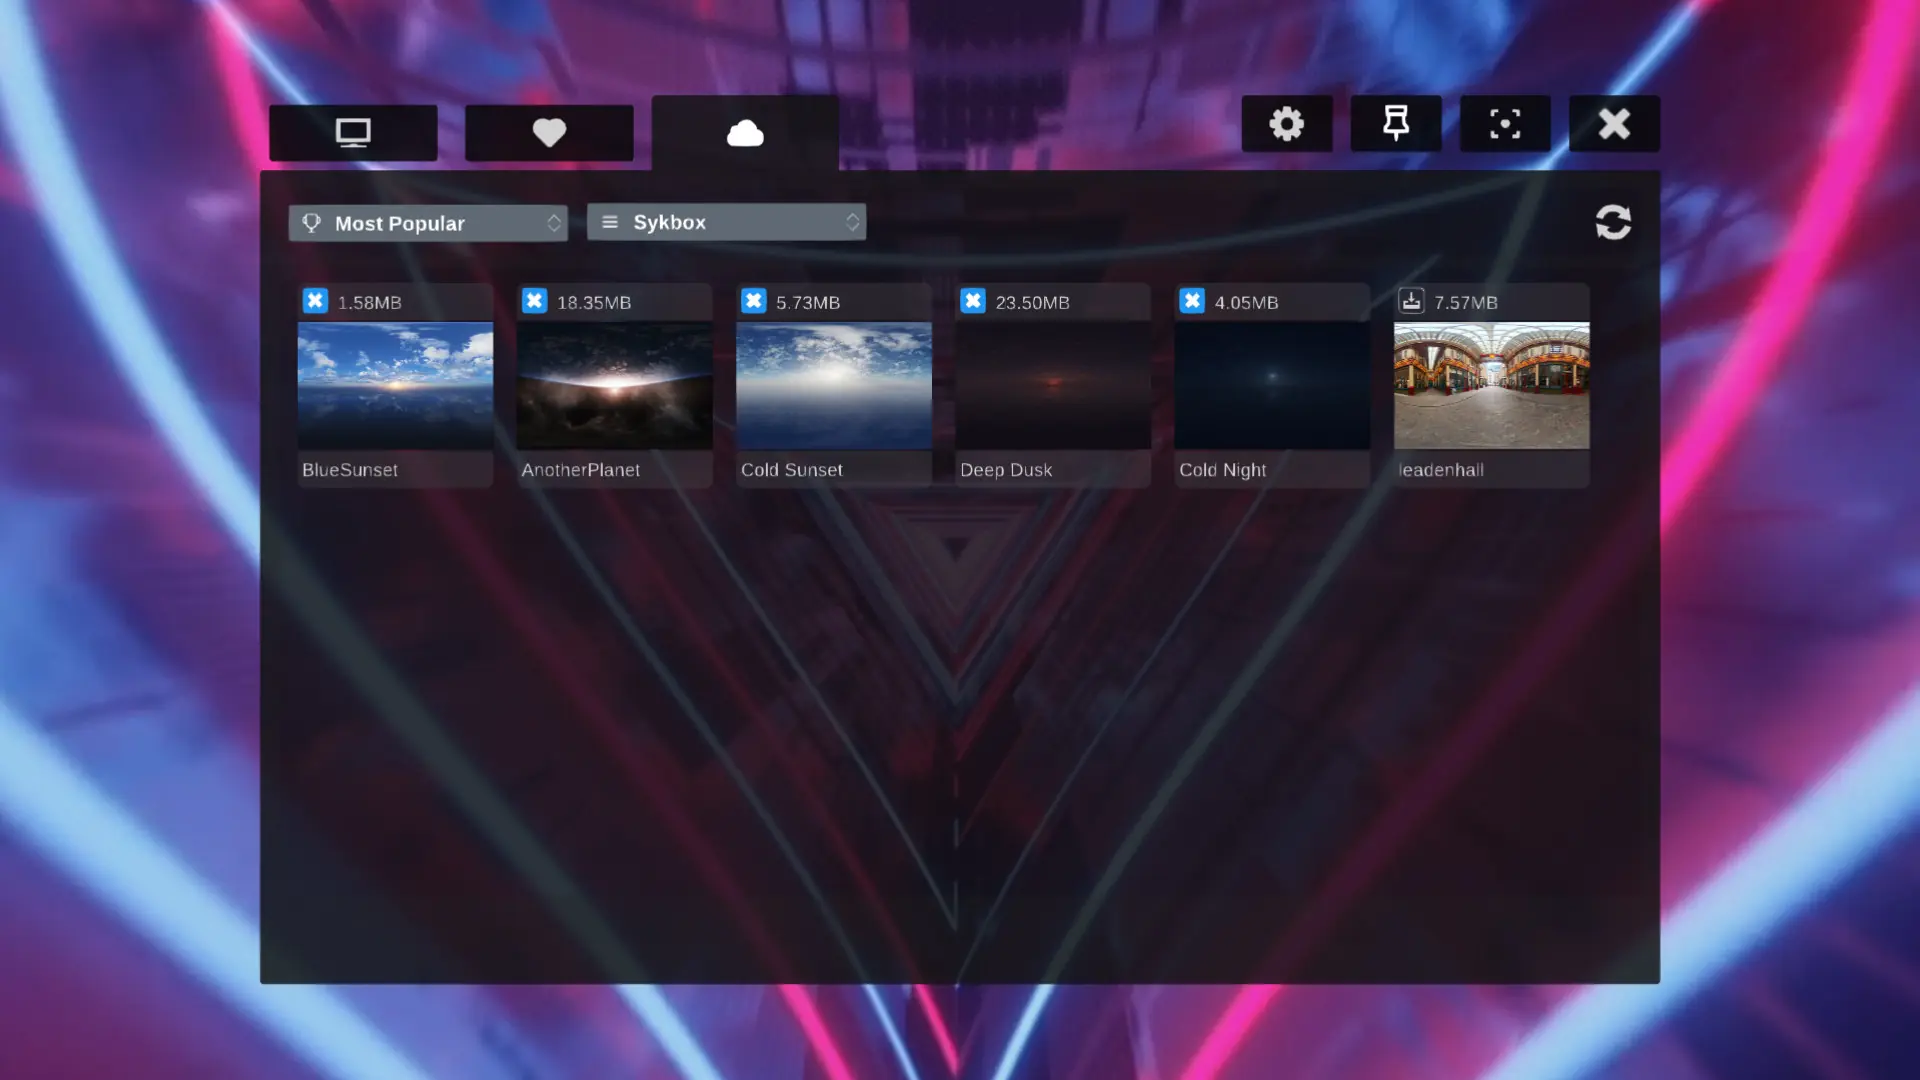1920x1080 pixels.
Task: Open the settings gear panel
Action: tap(1286, 123)
